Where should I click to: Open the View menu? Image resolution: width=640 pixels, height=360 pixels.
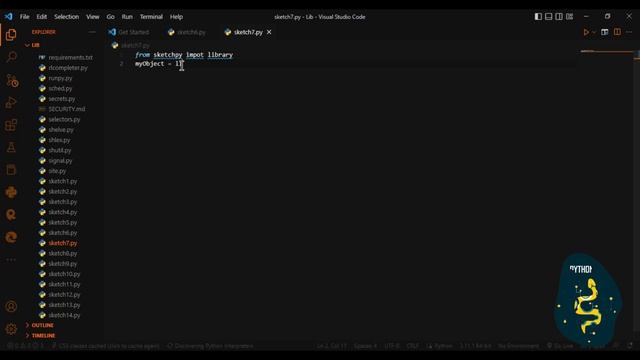[x=93, y=17]
